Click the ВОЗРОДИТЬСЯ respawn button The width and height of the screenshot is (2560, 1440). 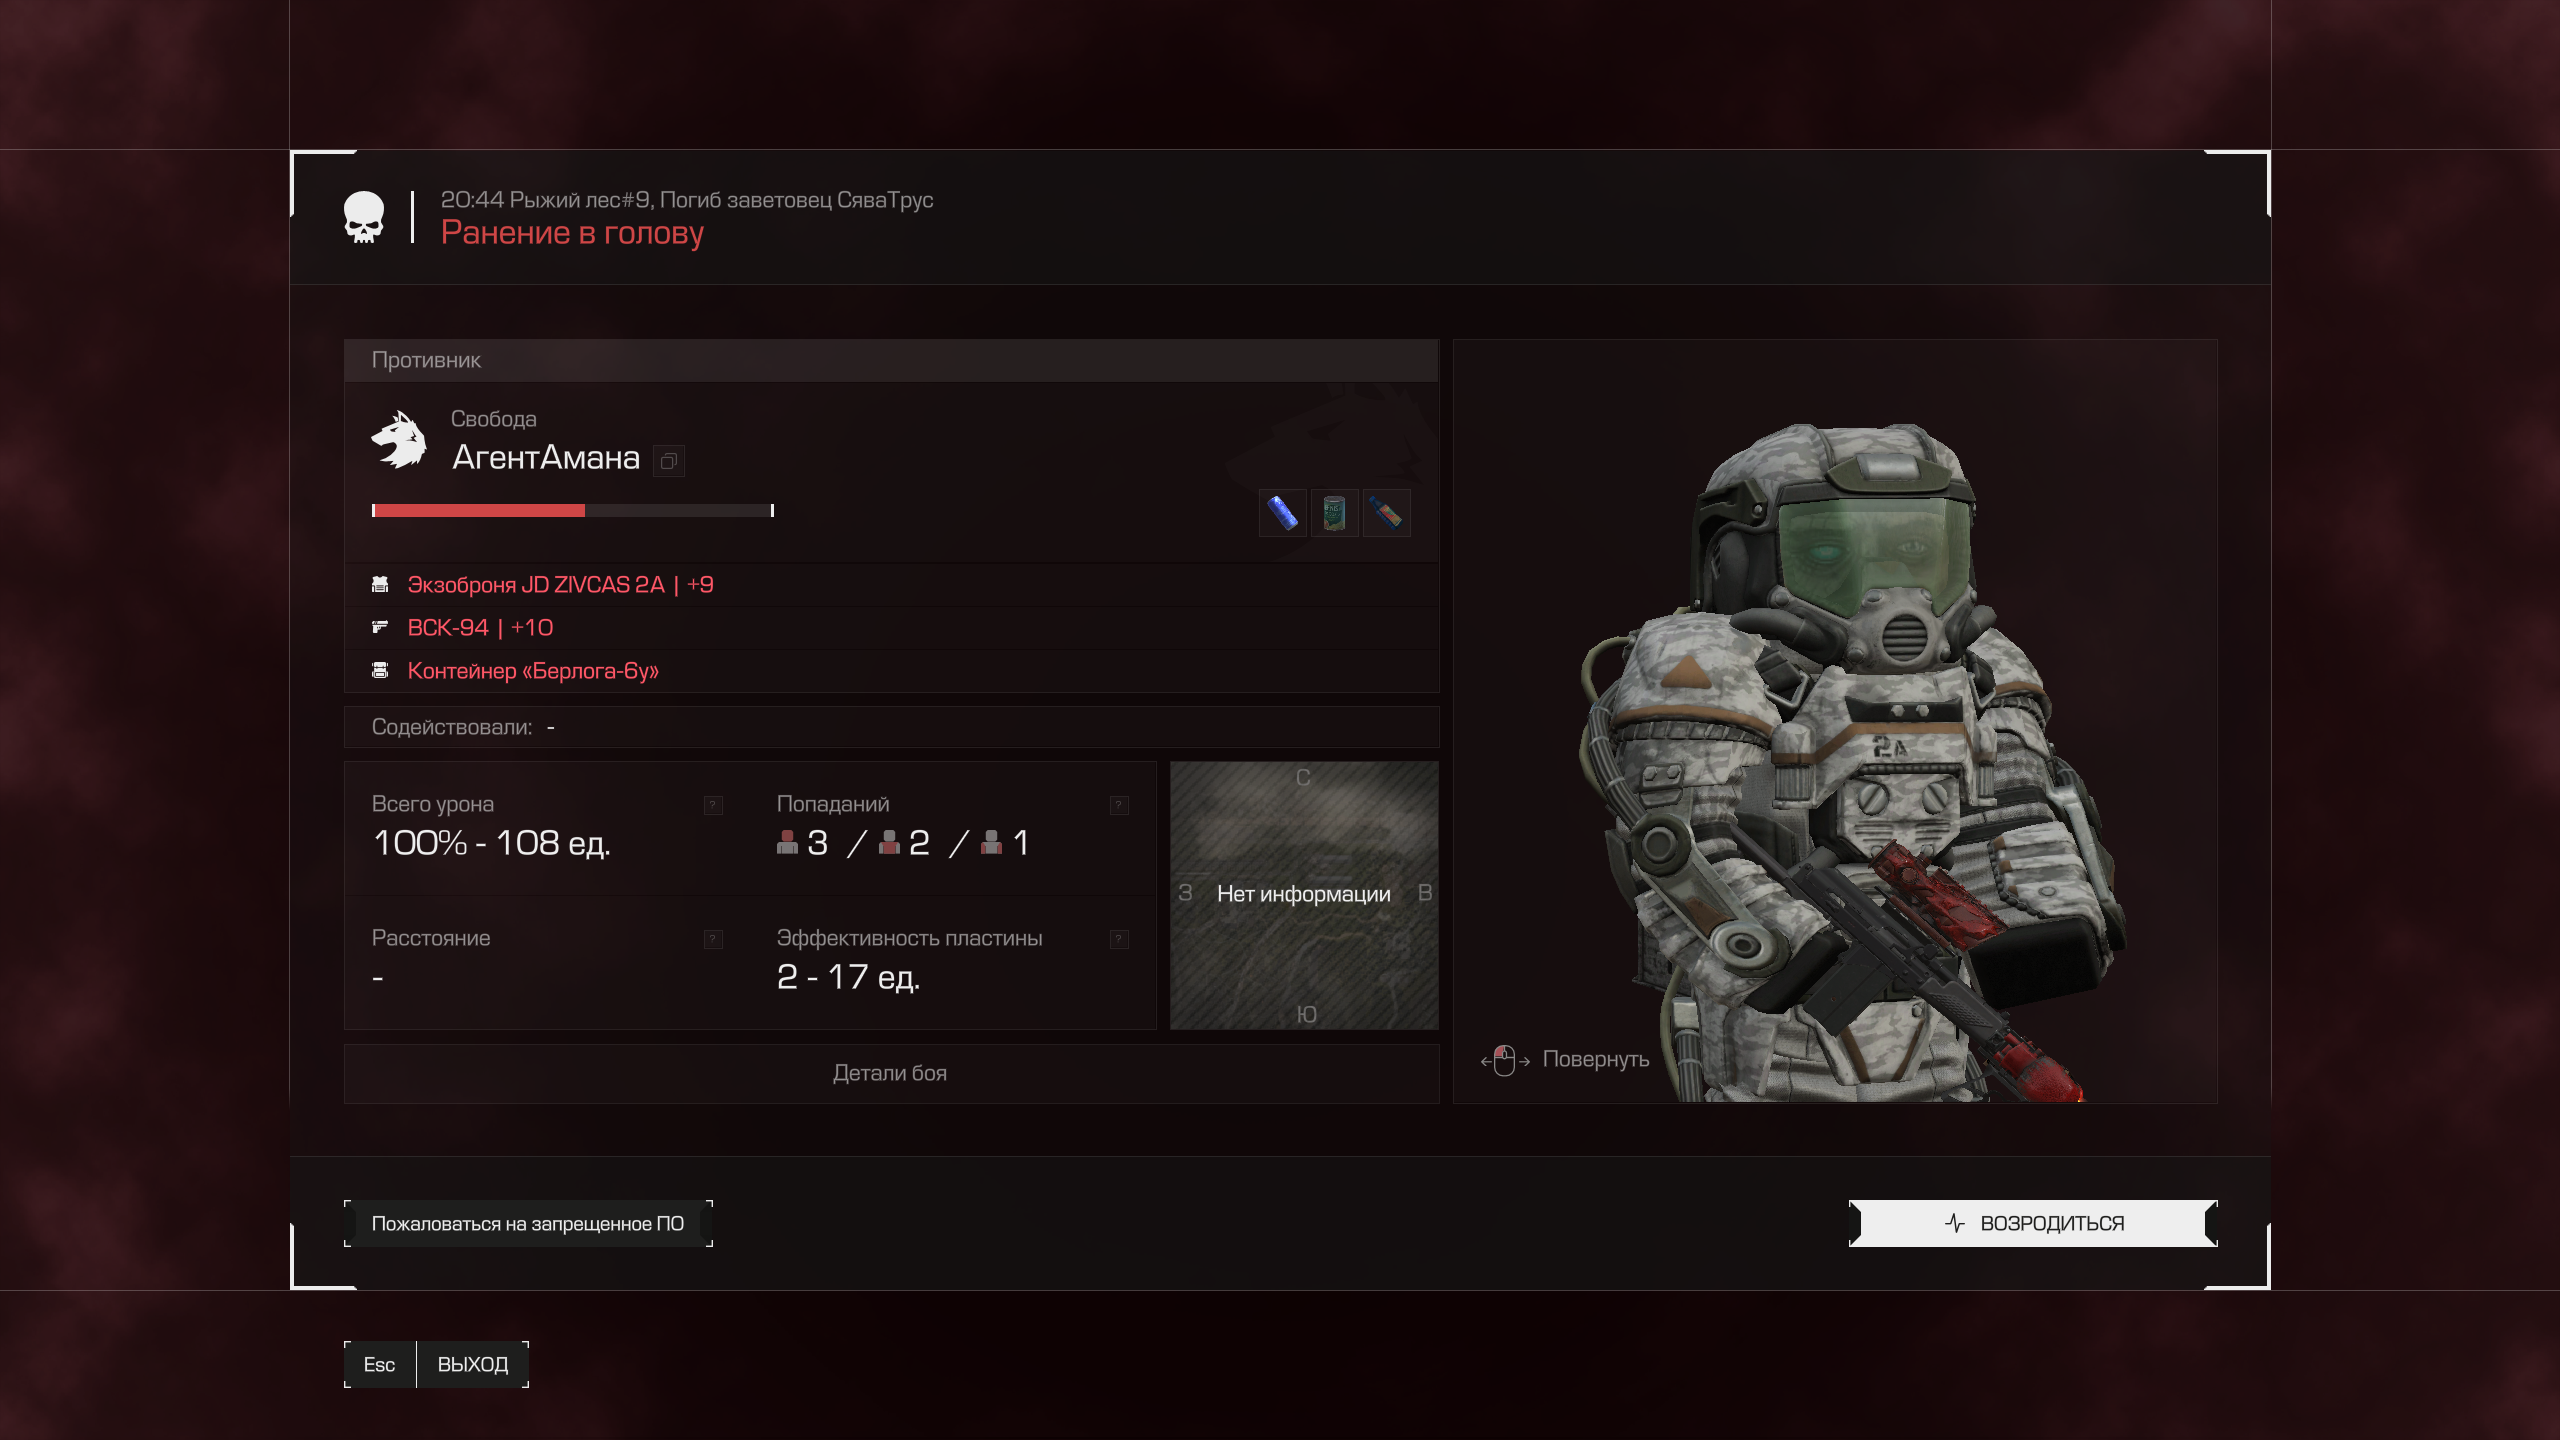click(2033, 1223)
